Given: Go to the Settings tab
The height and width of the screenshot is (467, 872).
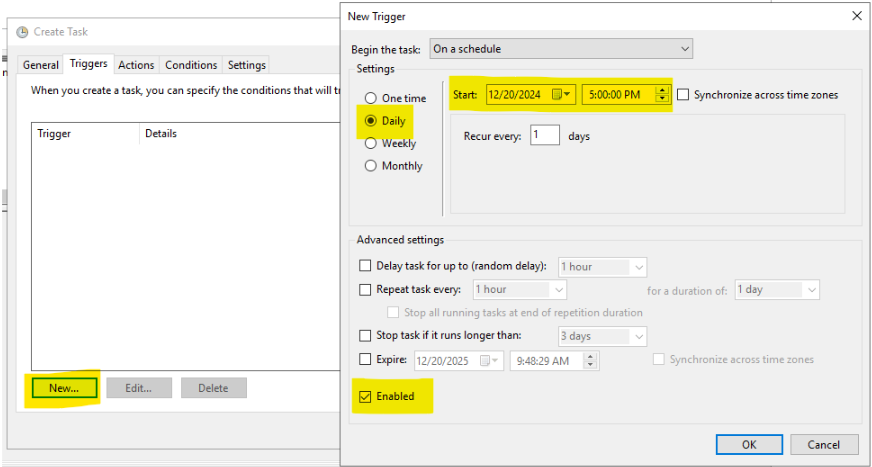Looking at the screenshot, I should (246, 65).
